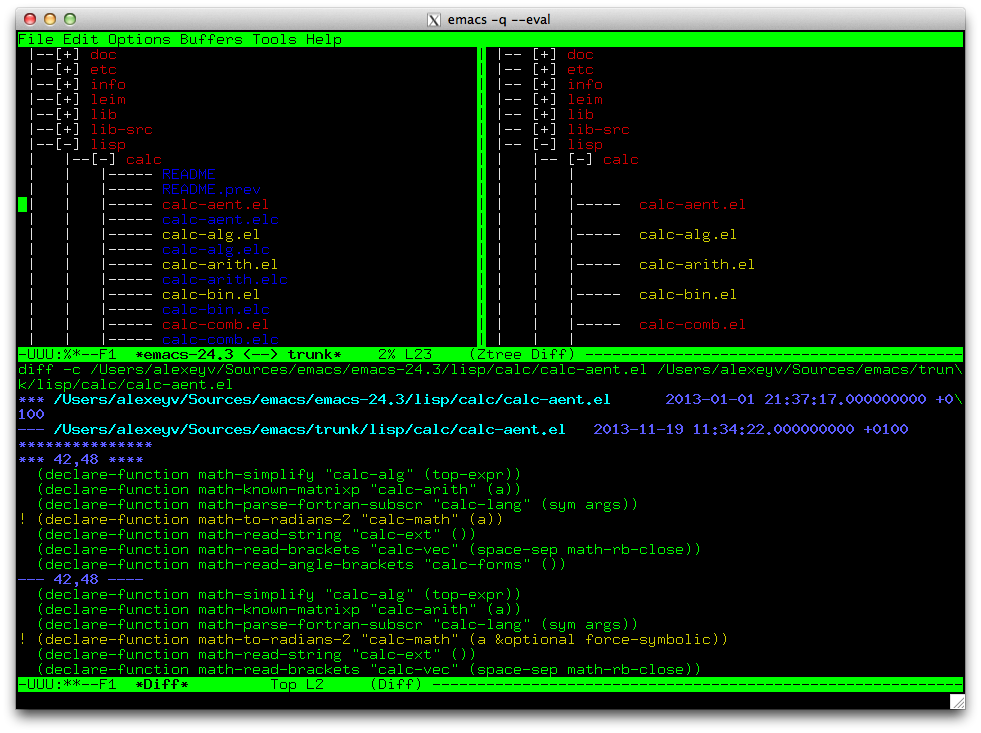Expand the doc folder in left pane
The height and width of the screenshot is (733, 981).
click(x=68, y=54)
